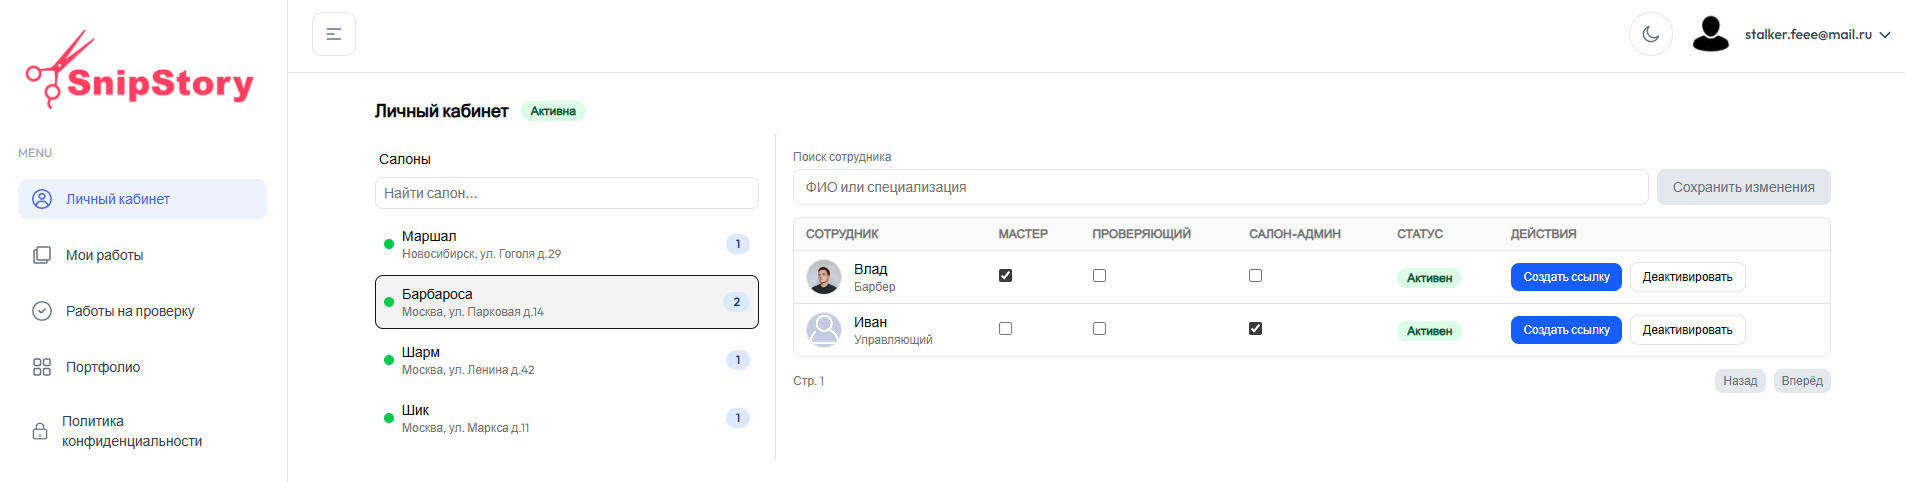Viewport: 1905px width, 482px height.
Task: Click the Салоны section heading
Action: (405, 159)
